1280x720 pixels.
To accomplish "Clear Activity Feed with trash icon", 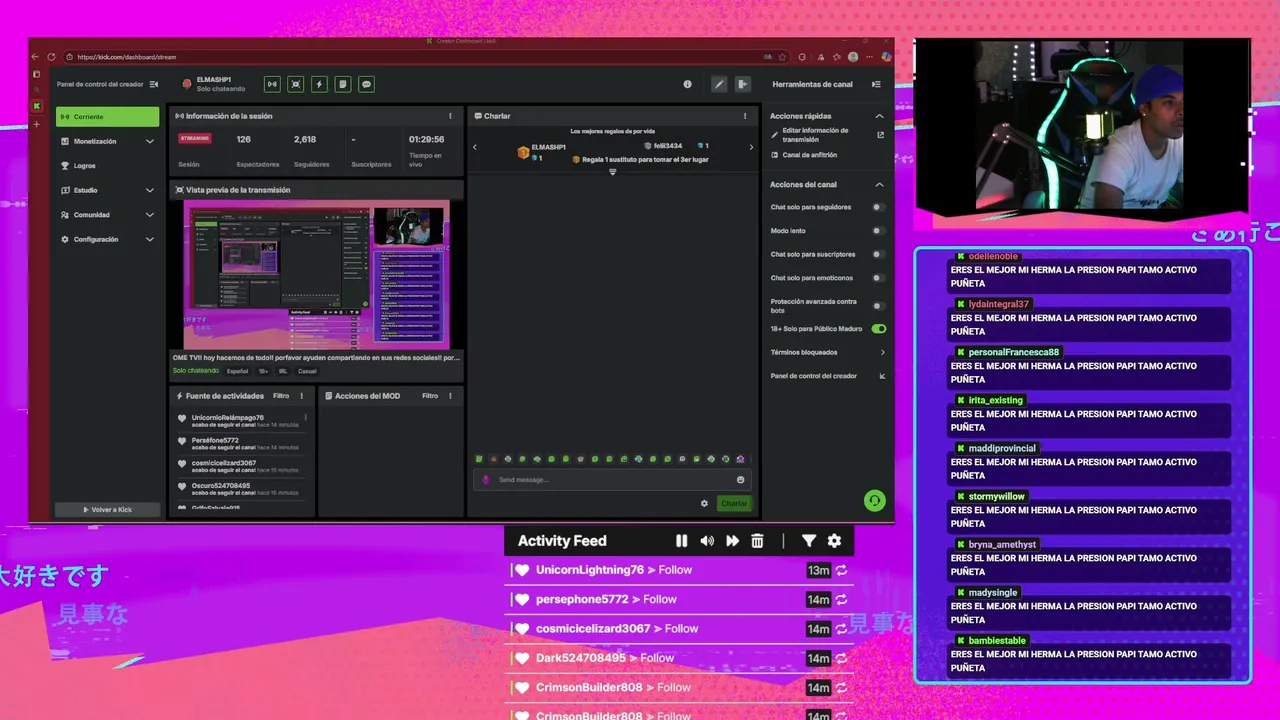I will (x=757, y=541).
